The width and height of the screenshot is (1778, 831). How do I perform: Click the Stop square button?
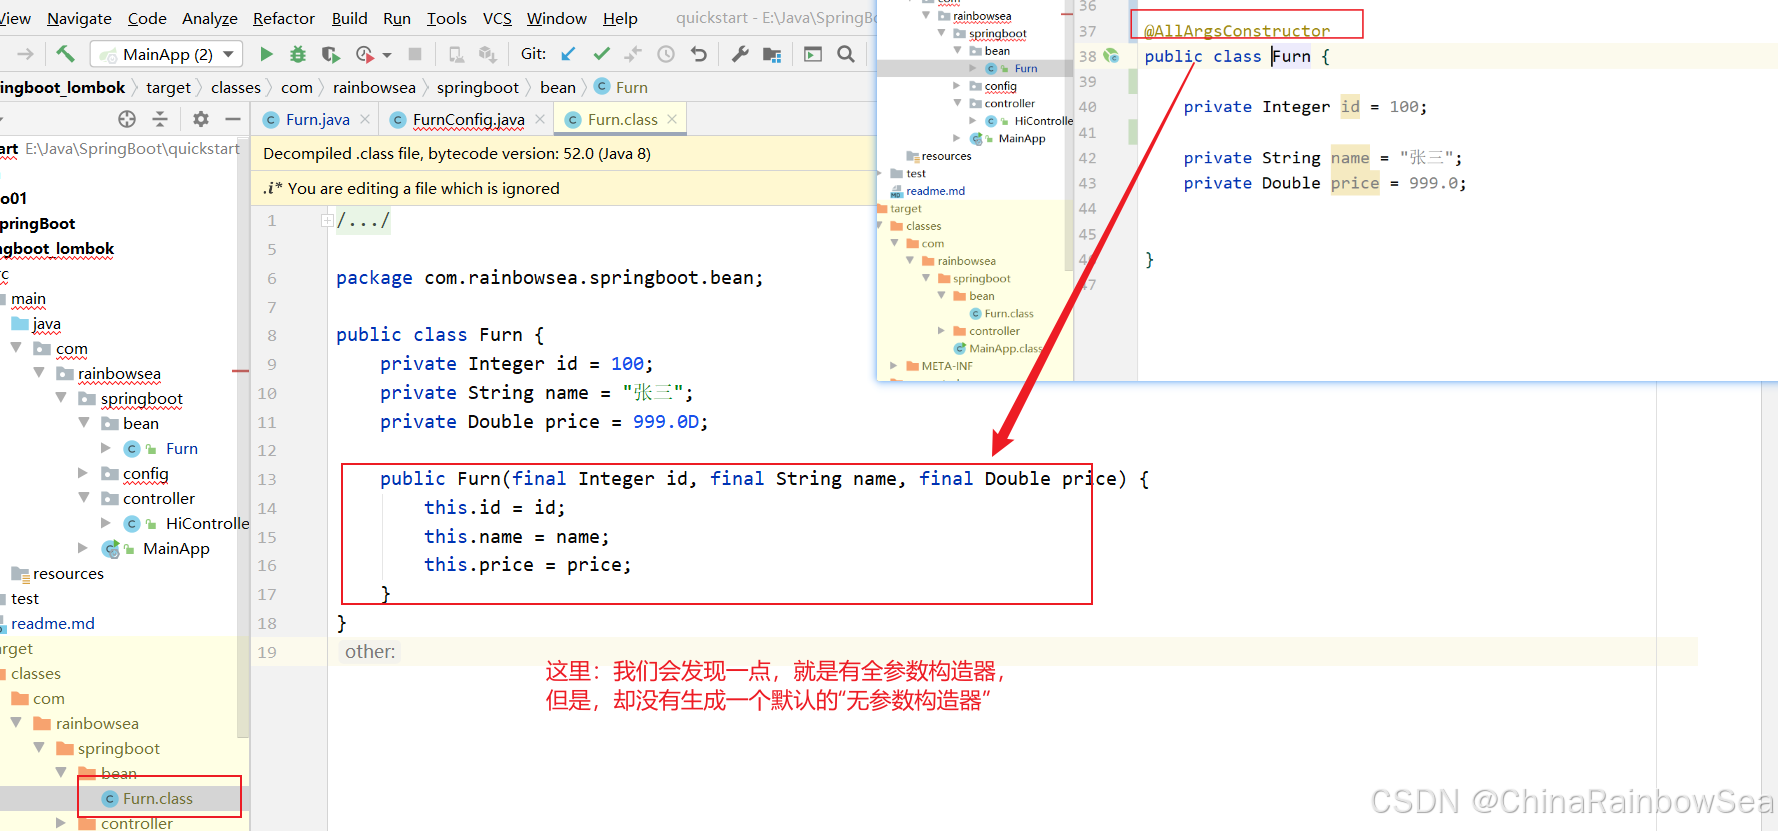415,54
